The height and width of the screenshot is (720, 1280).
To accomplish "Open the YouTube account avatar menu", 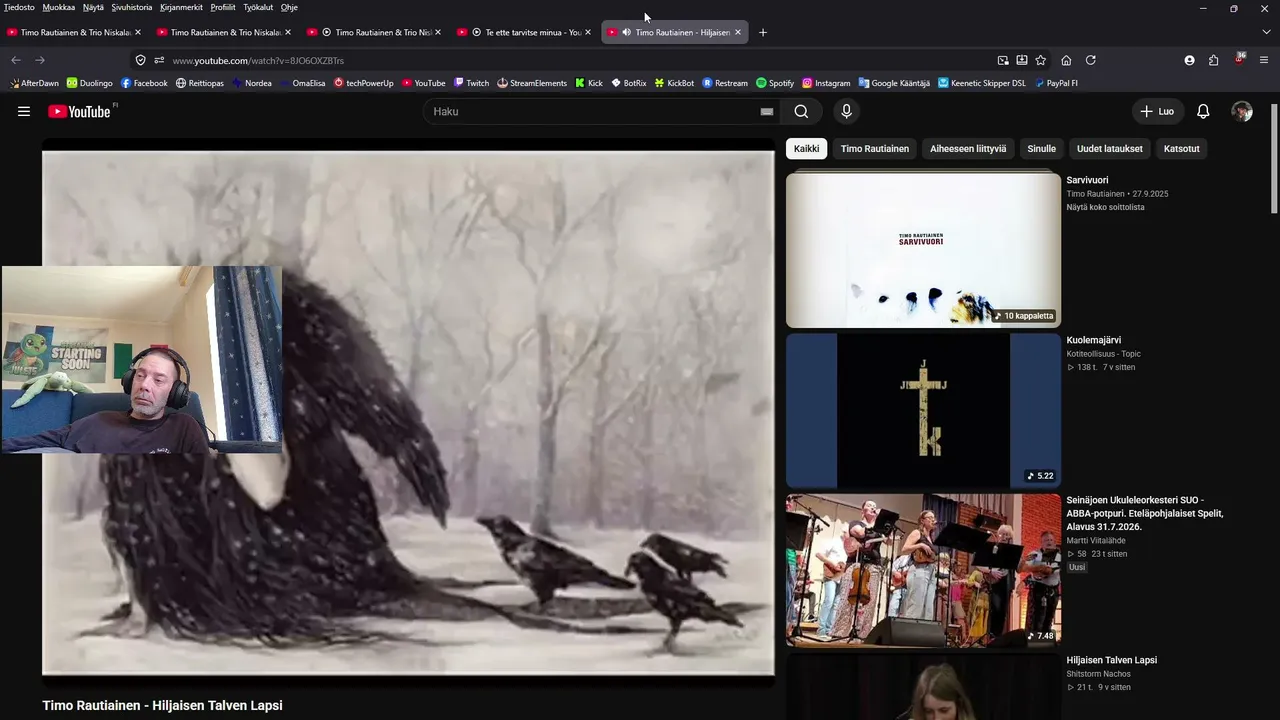I will 1242,112.
